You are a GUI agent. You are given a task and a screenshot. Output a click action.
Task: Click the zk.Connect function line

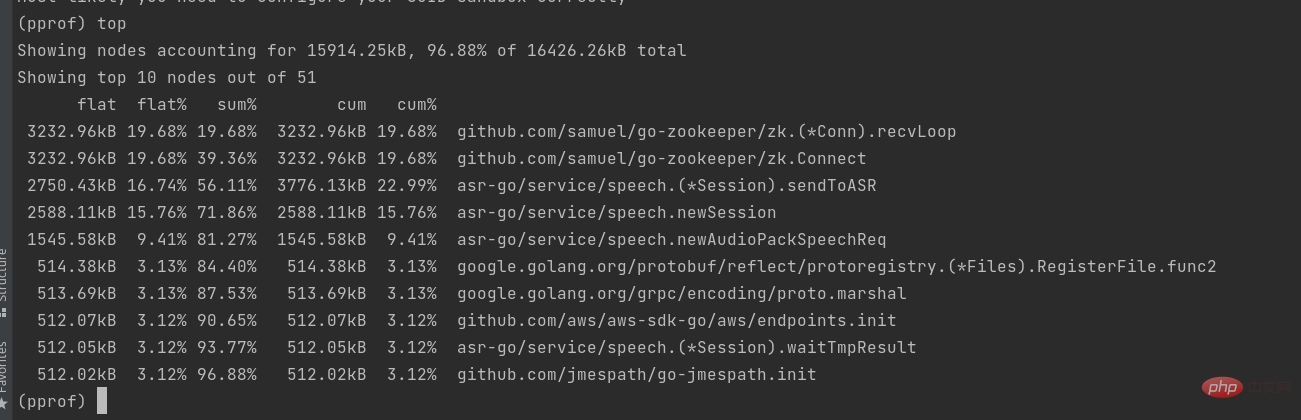(x=661, y=158)
